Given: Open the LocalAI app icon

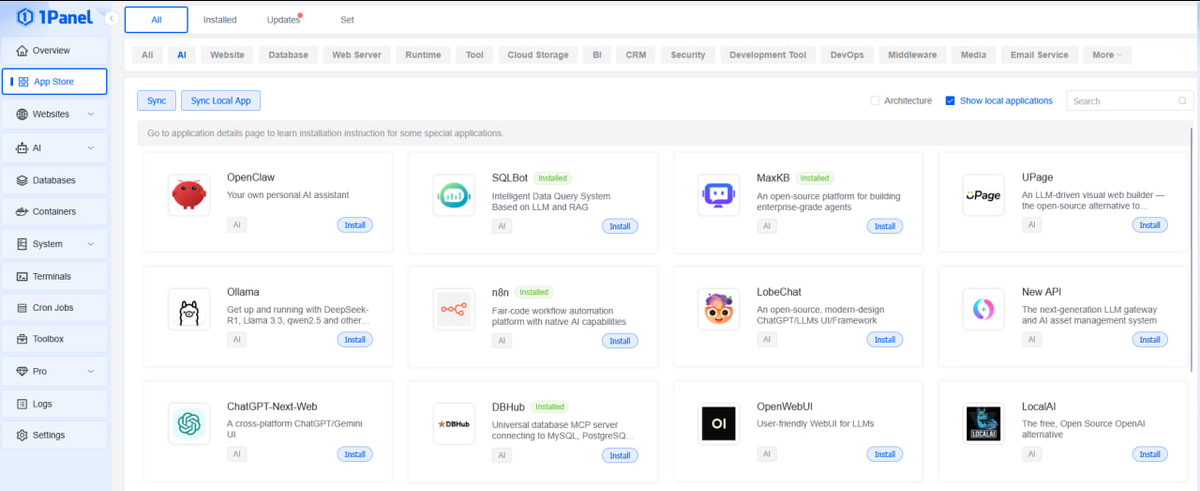Looking at the screenshot, I should click(x=983, y=424).
